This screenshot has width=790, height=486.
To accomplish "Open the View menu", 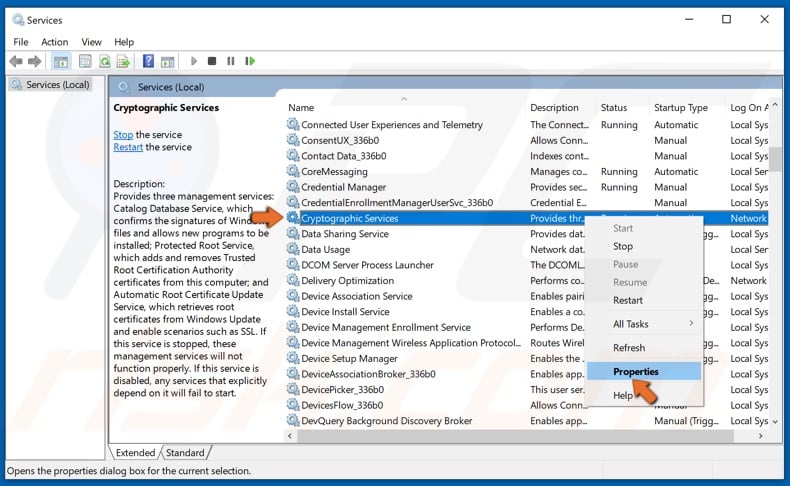I will [x=91, y=42].
